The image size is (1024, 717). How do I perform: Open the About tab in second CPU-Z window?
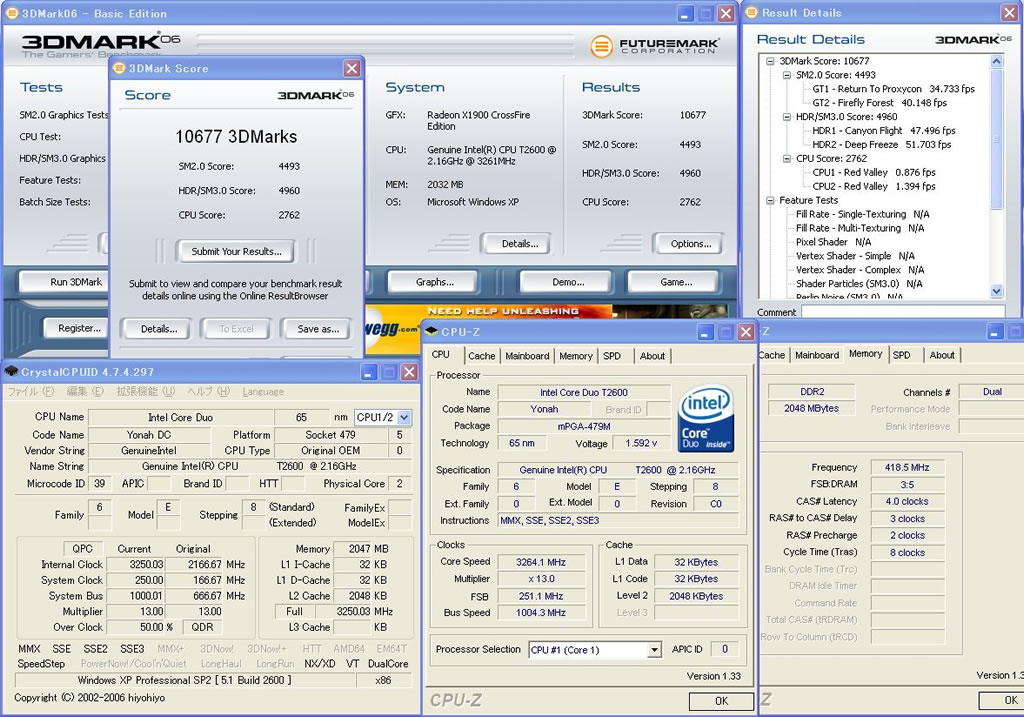tap(942, 355)
